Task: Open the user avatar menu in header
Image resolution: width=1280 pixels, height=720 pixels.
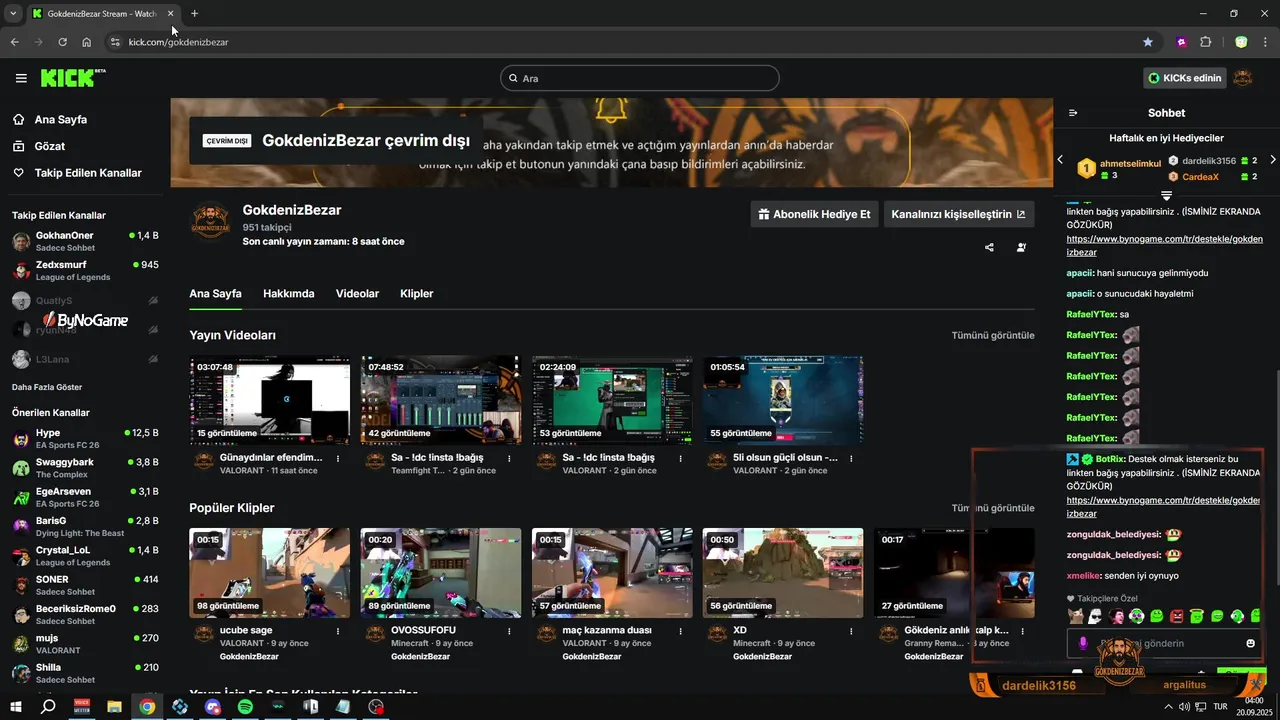Action: tap(1243, 78)
